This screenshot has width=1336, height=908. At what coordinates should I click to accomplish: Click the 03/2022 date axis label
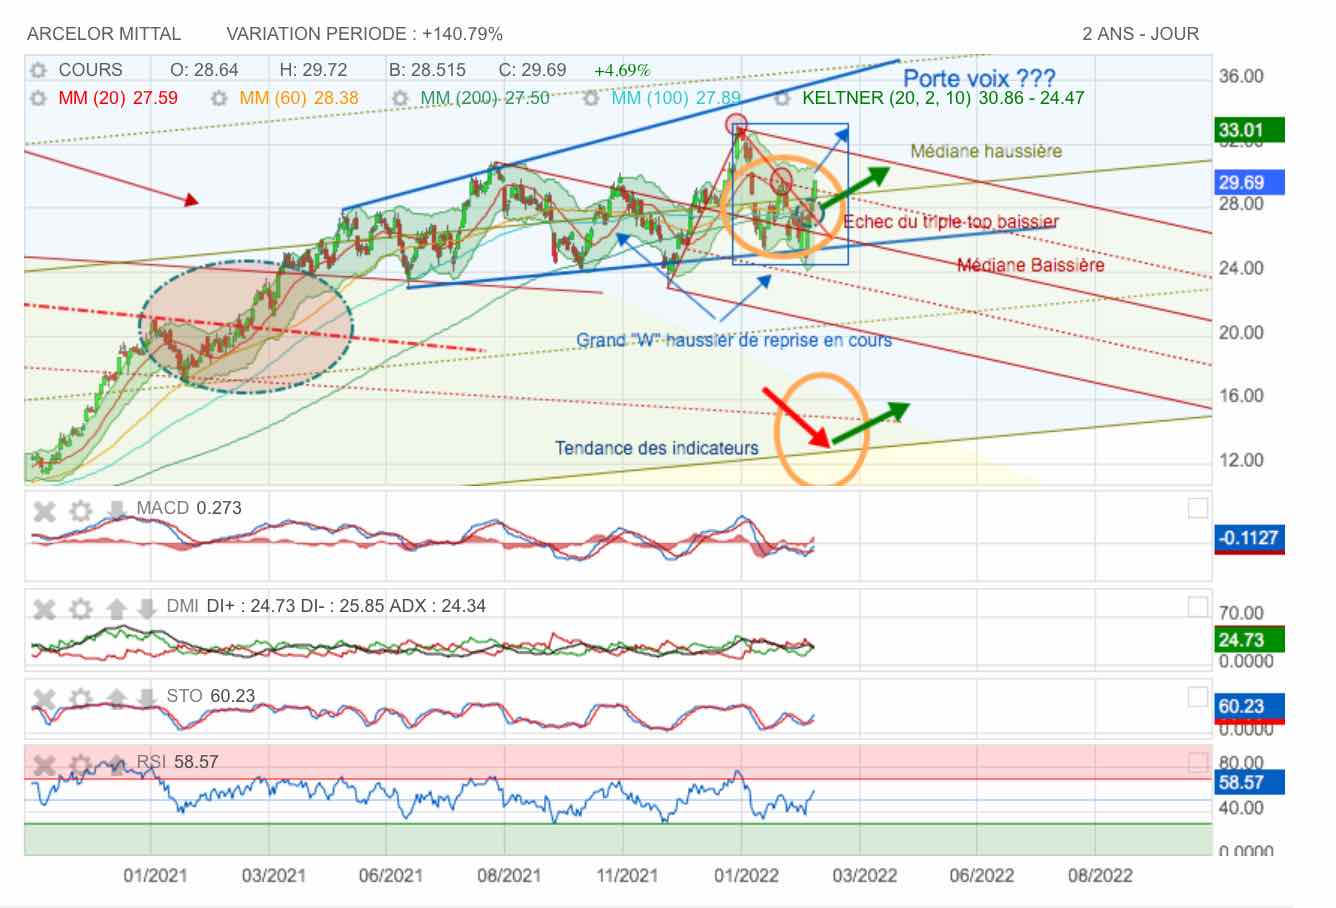coord(864,875)
